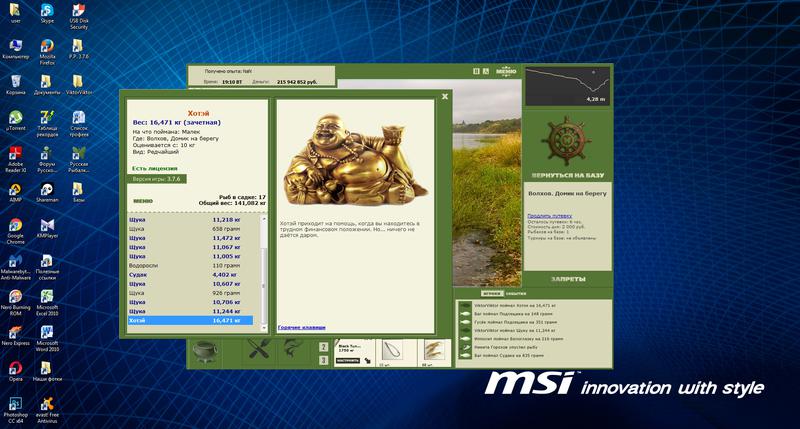Select the Щука 10,706 кг row

[x=190, y=302]
